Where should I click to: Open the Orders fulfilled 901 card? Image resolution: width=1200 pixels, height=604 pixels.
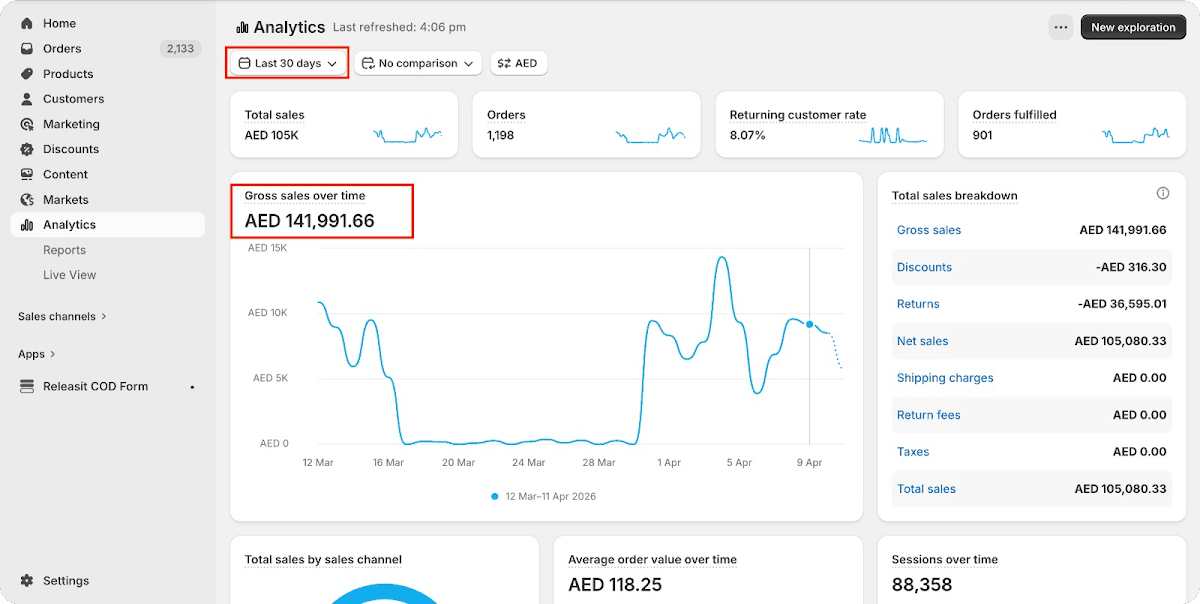tap(1073, 125)
